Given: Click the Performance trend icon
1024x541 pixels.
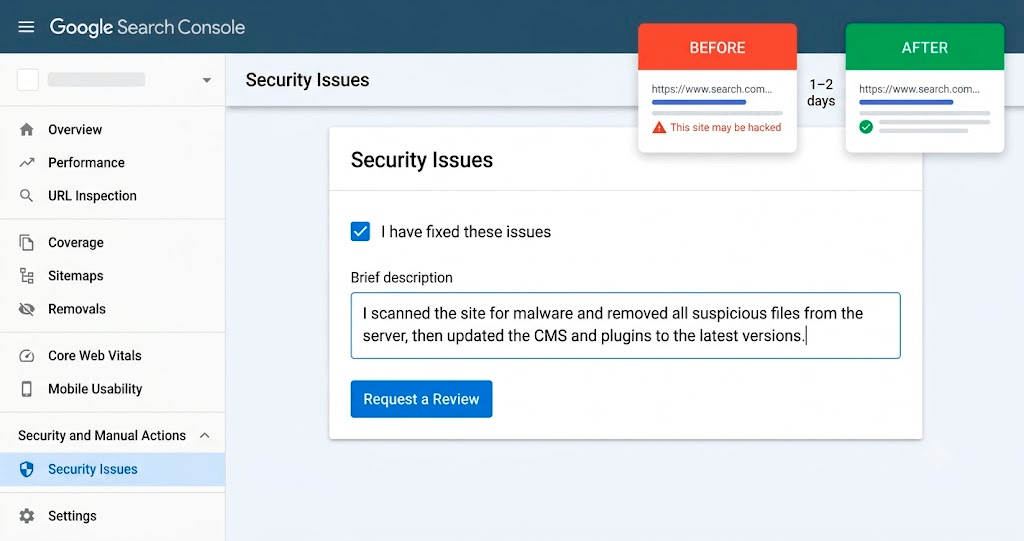Looking at the screenshot, I should coord(27,163).
